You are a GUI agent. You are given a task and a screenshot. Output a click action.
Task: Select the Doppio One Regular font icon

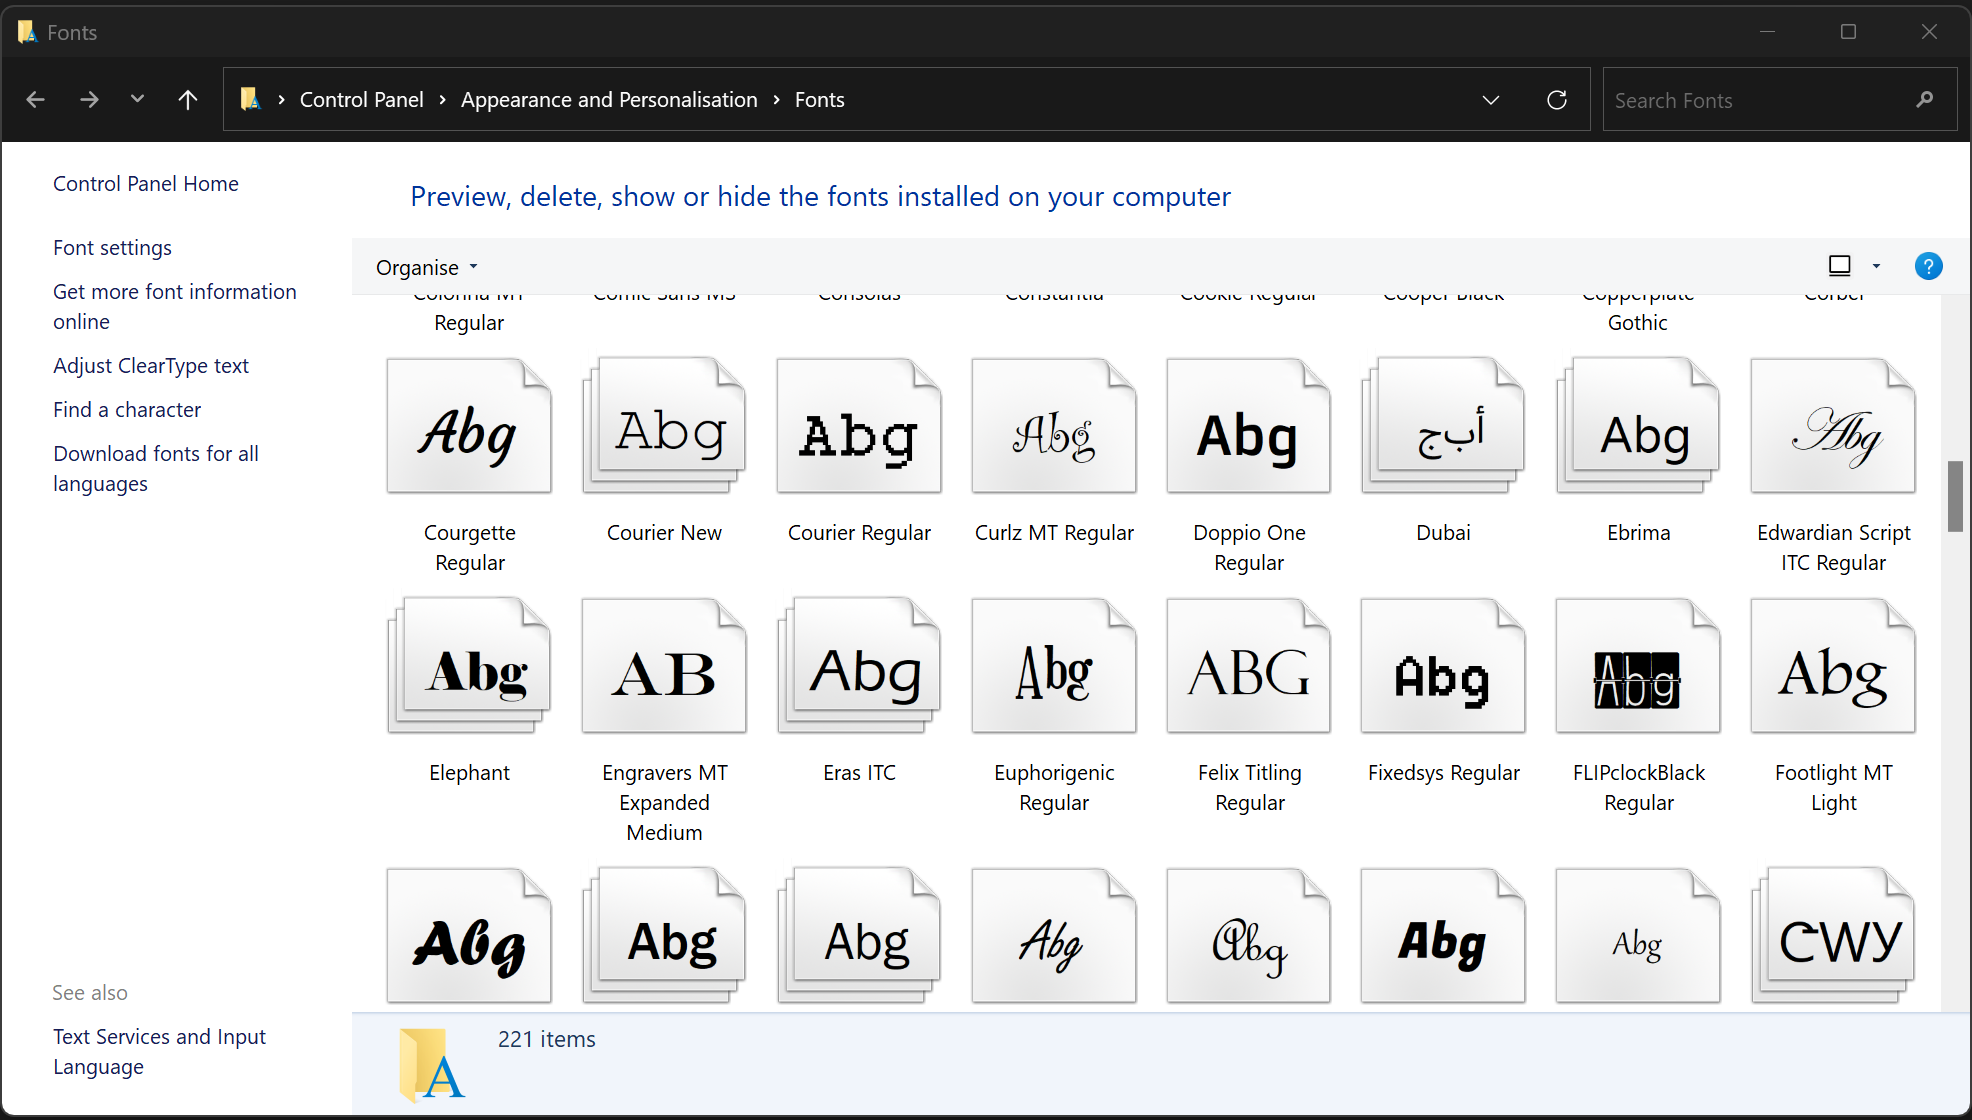(x=1249, y=426)
